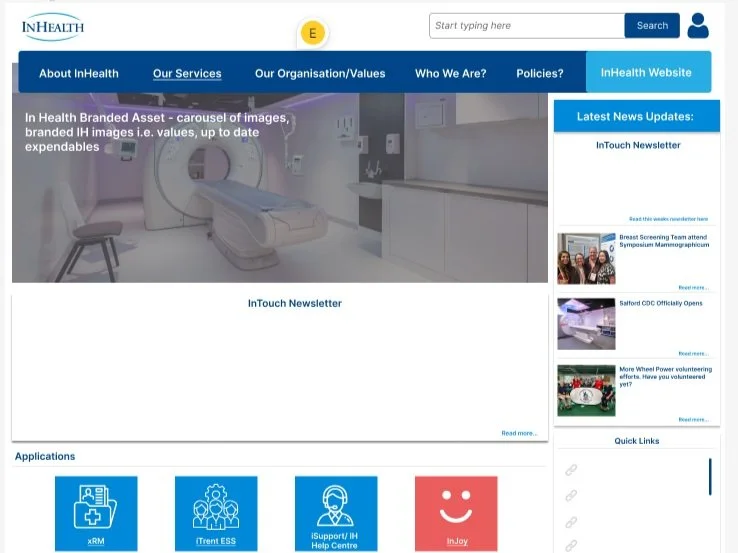Screen dimensions: 738x553
Task: Click the fourth Quick Links chain icon
Action: click(571, 545)
